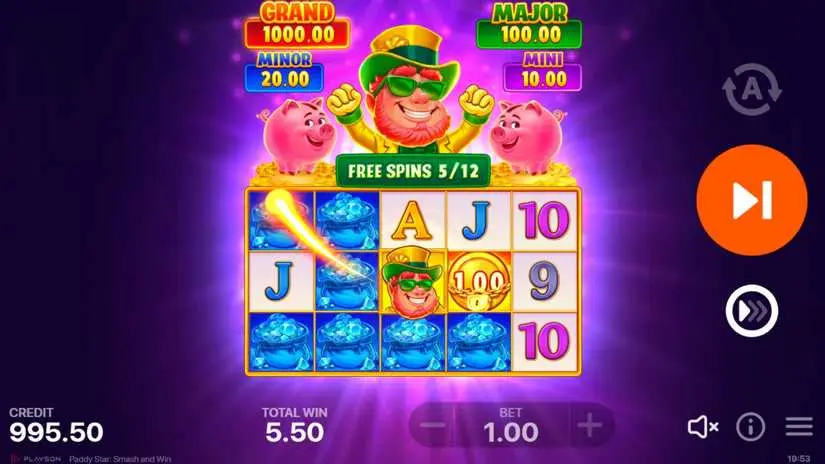Image resolution: width=825 pixels, height=464 pixels.
Task: Click the left pink piggy bank
Action: coord(296,136)
